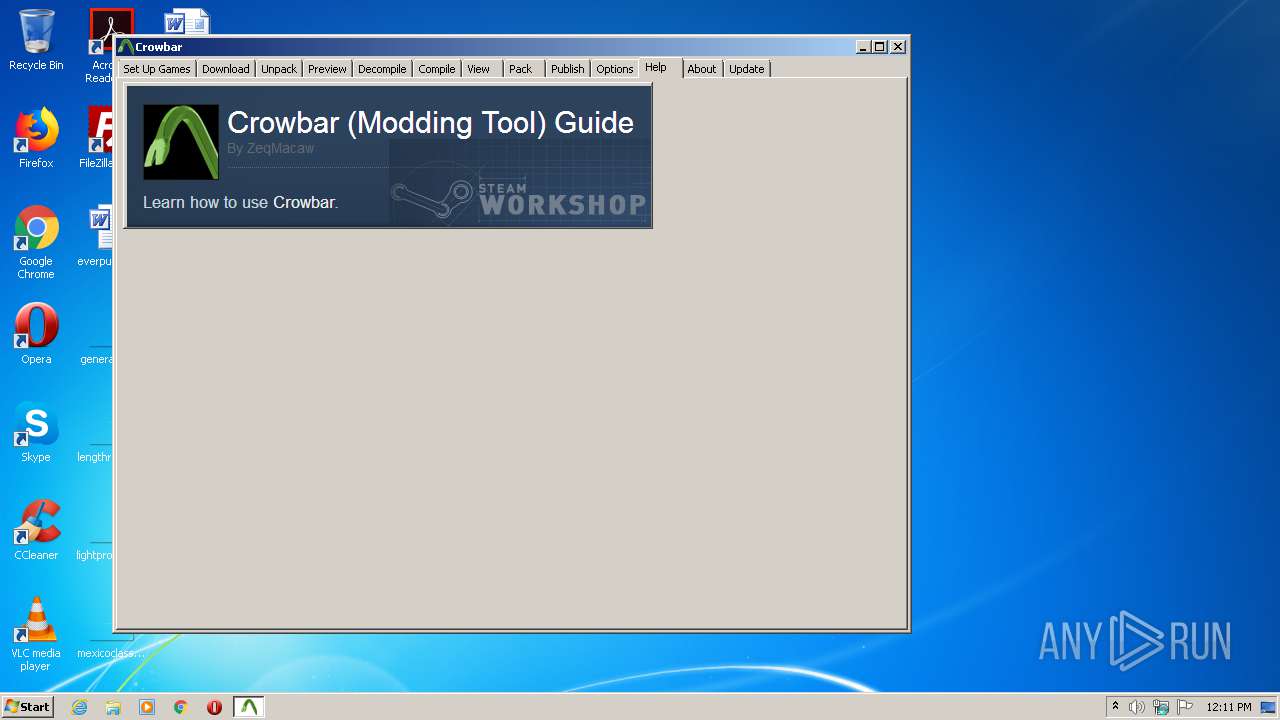1280x720 pixels.
Task: Click the network tray icon
Action: (1161, 707)
